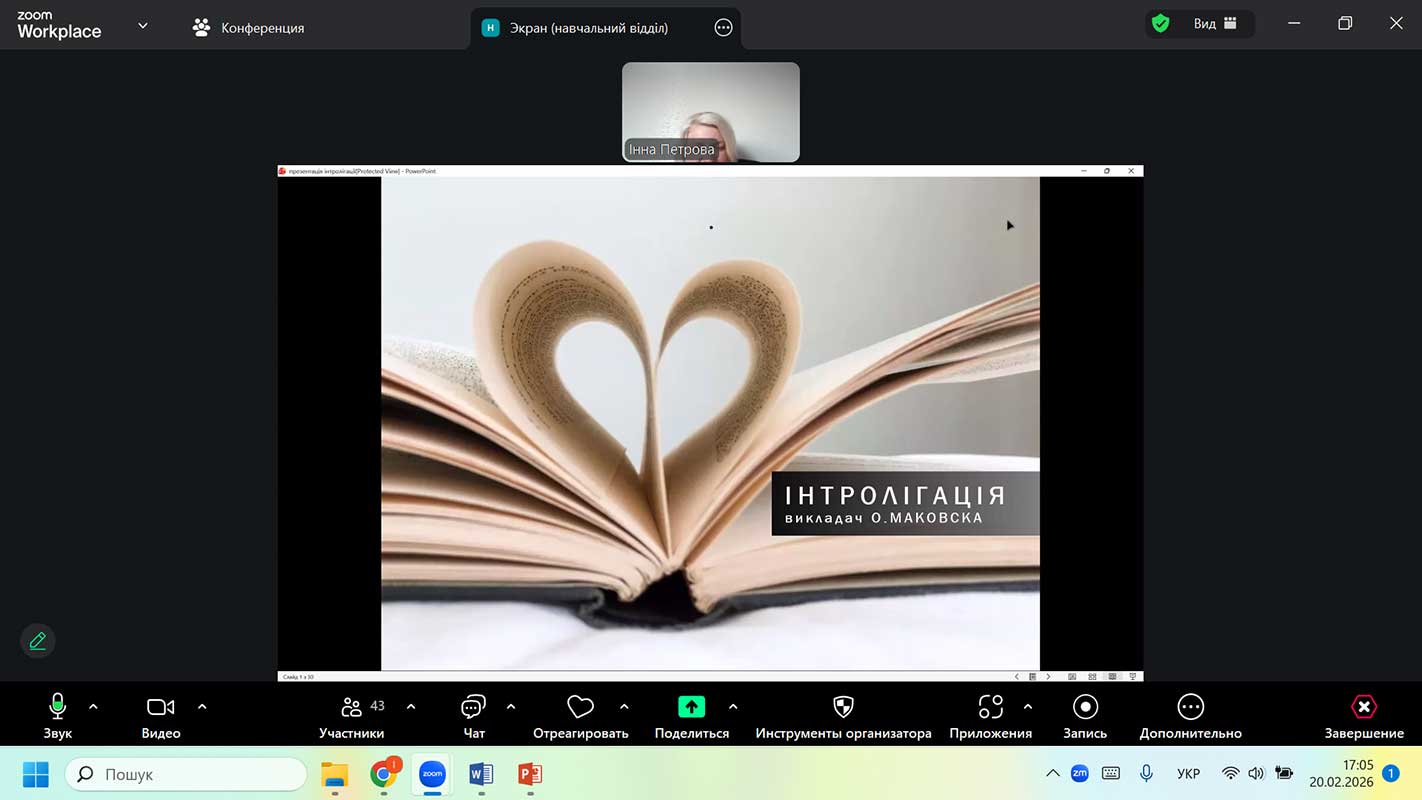Click the green encryption shield icon
1422x800 pixels.
point(1160,24)
